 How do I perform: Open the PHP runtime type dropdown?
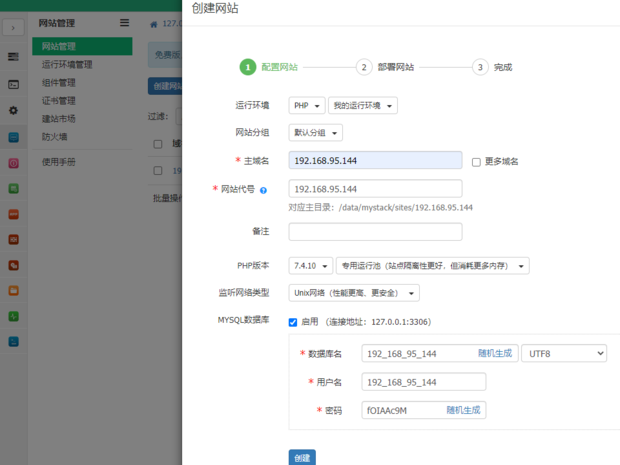(307, 106)
